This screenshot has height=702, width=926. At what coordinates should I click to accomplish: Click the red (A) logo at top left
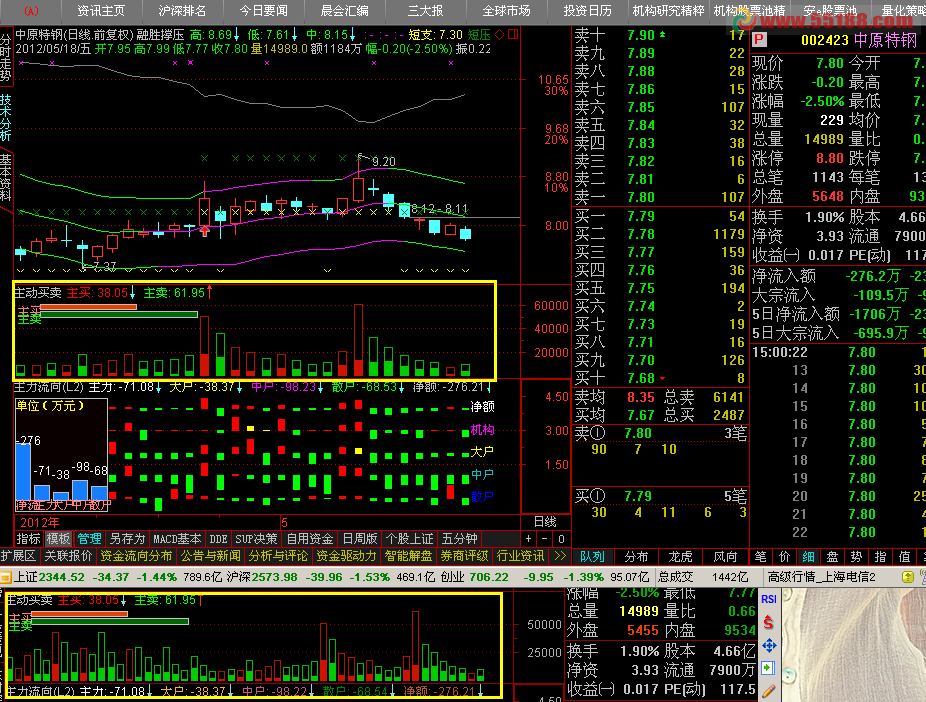(x=31, y=11)
